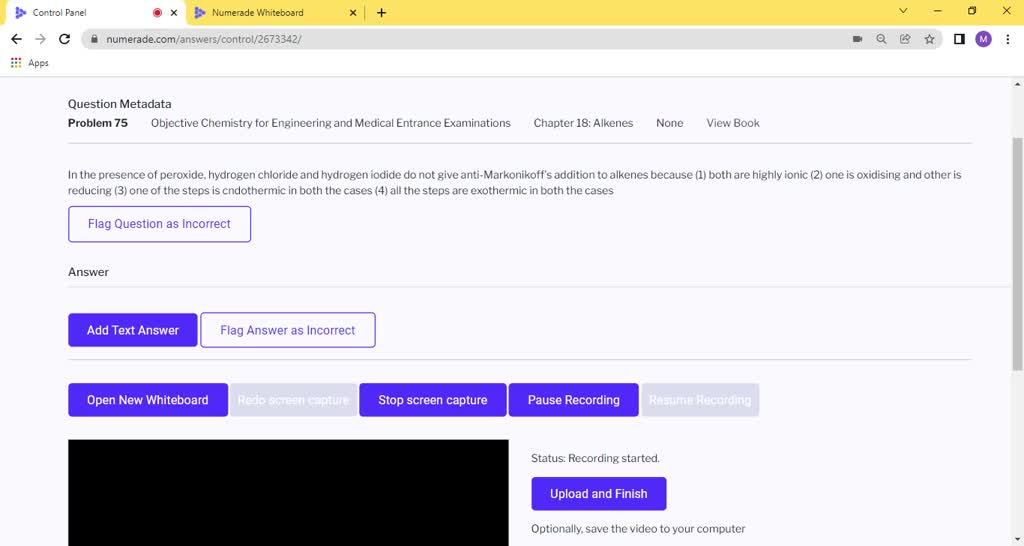1024x546 pixels.
Task: Open the profile avatar M
Action: (x=983, y=39)
